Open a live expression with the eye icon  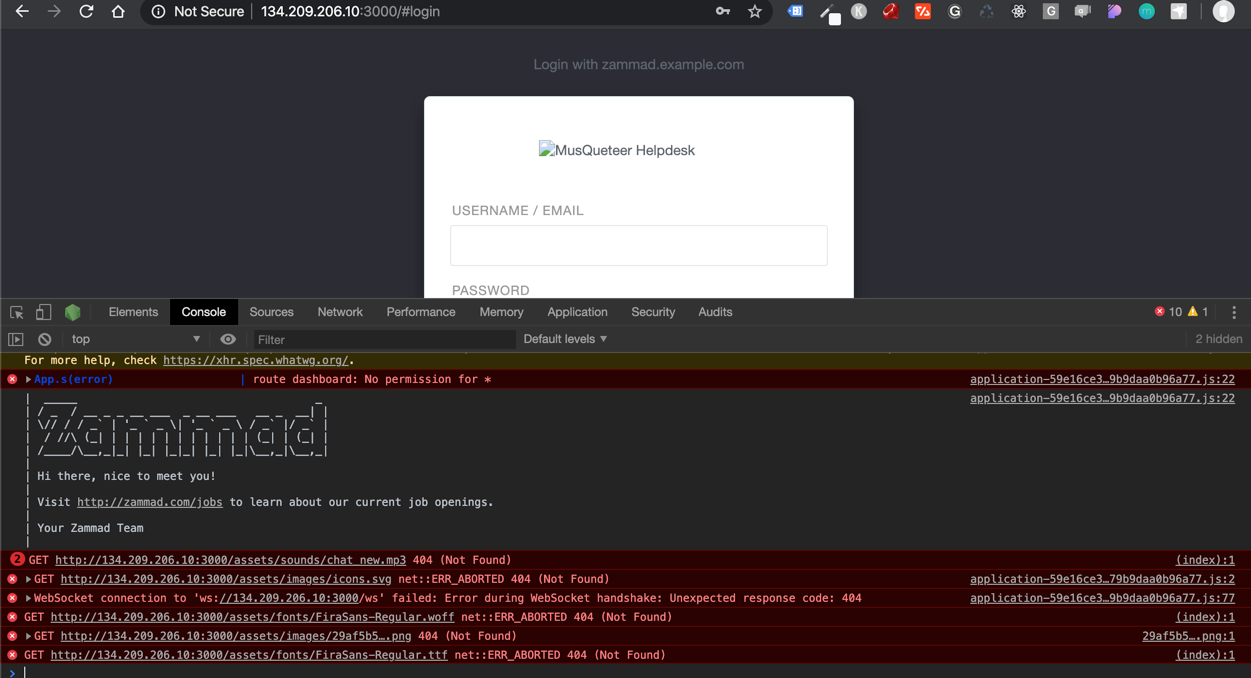coord(228,339)
